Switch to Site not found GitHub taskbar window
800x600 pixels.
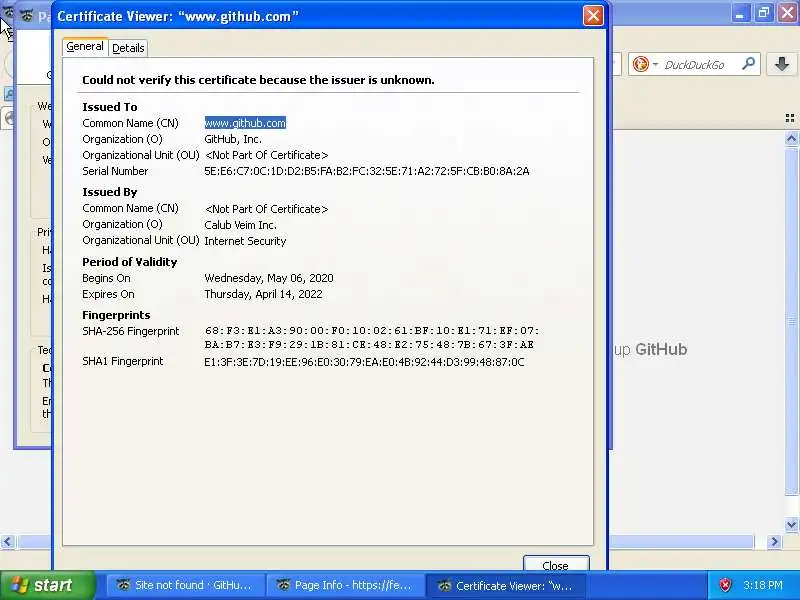point(185,585)
